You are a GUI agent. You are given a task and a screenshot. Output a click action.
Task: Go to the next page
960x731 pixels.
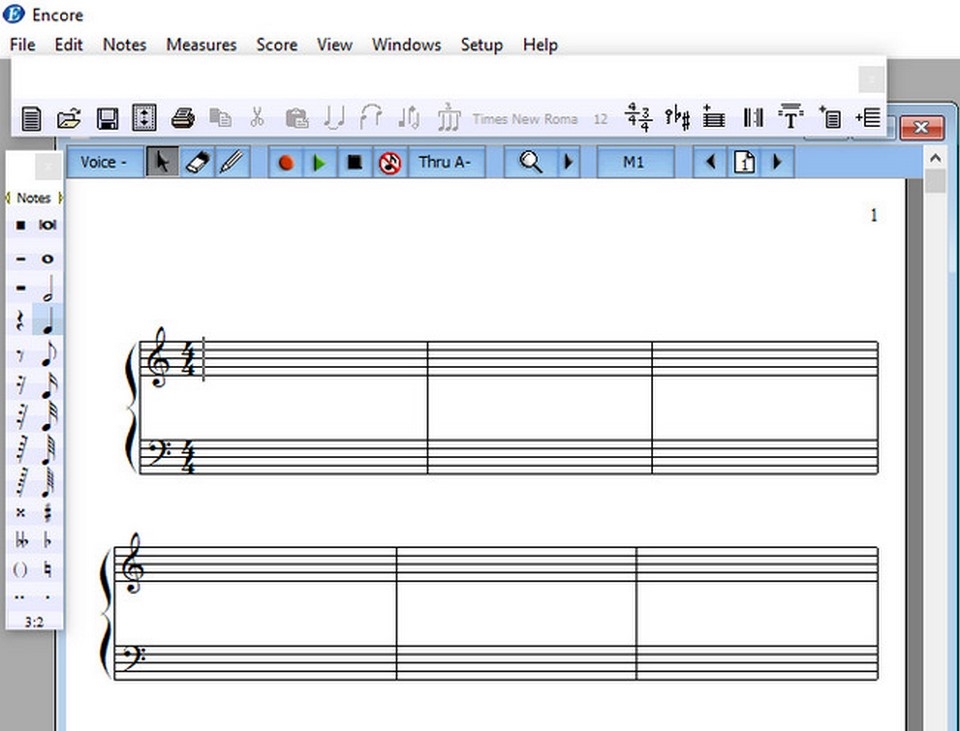778,162
